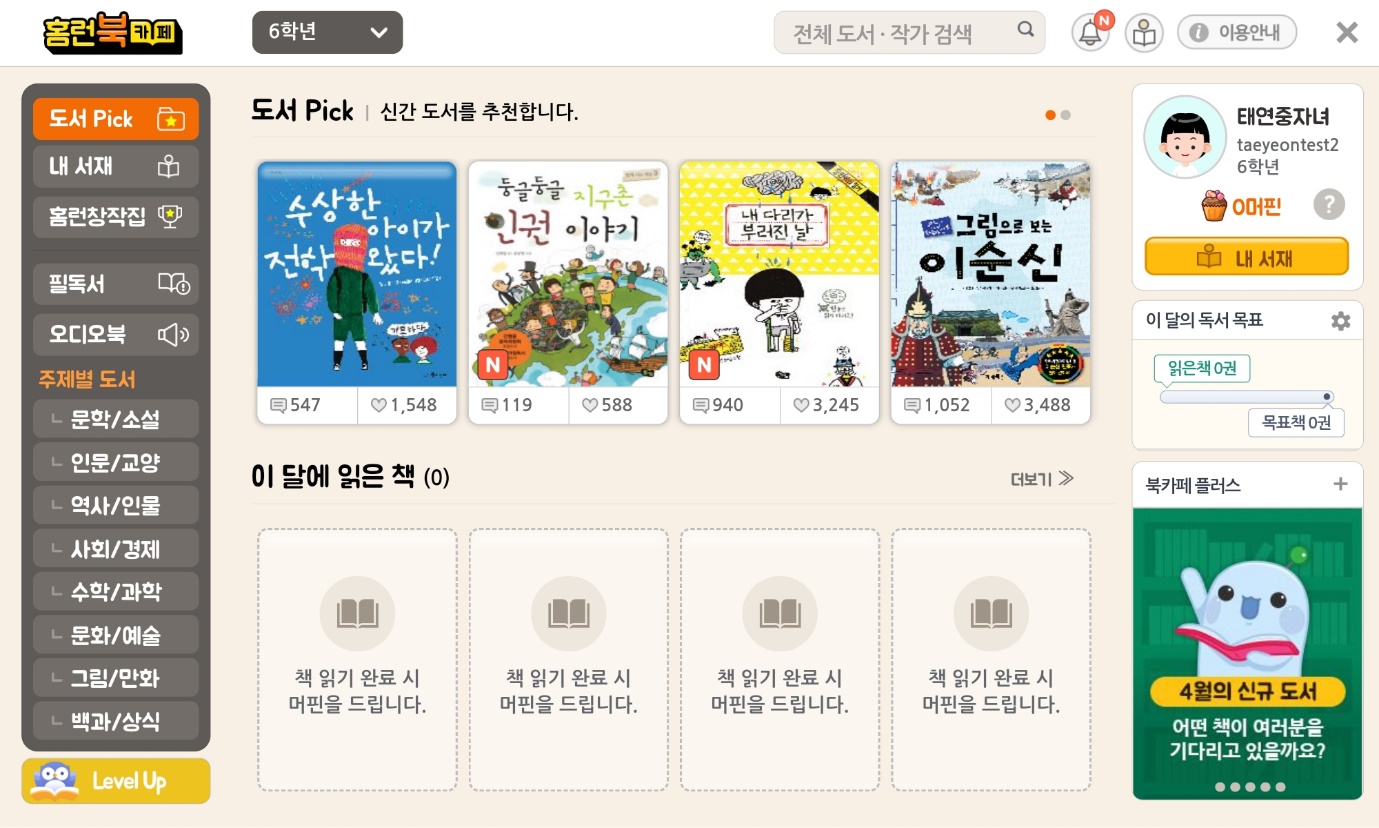
Task: Open 문학/소설 category
Action: point(115,419)
